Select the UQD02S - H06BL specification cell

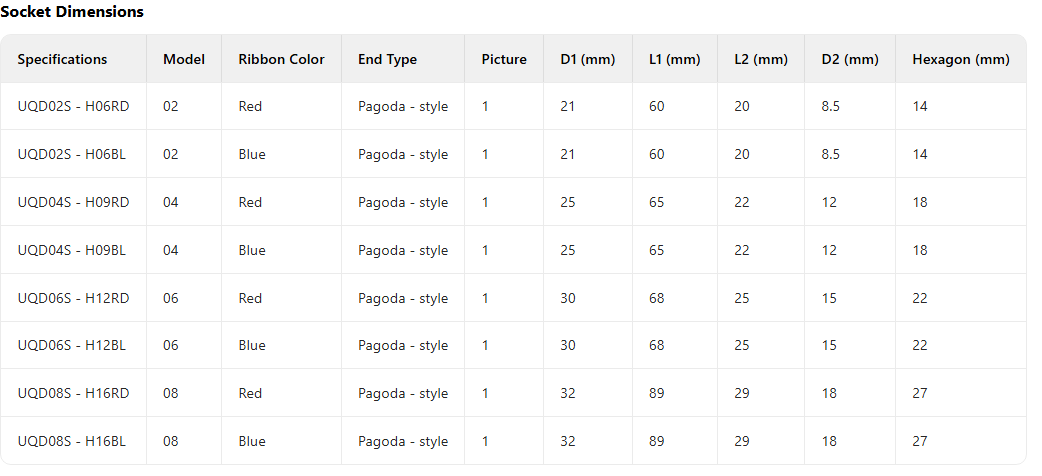coord(72,154)
